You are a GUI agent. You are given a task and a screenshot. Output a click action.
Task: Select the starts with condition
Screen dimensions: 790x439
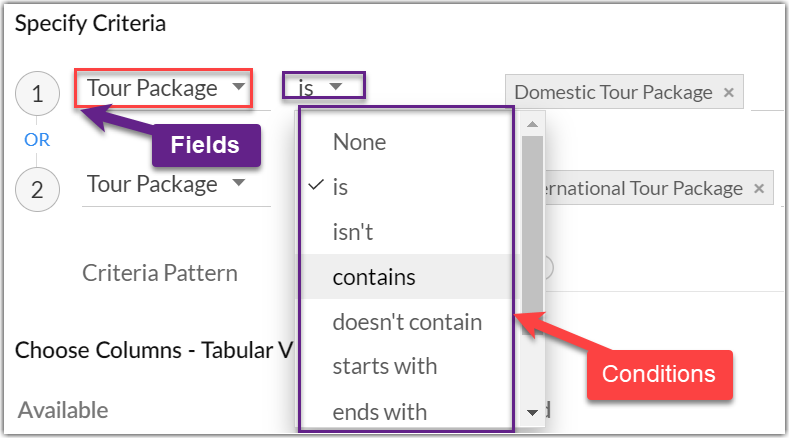pos(384,366)
